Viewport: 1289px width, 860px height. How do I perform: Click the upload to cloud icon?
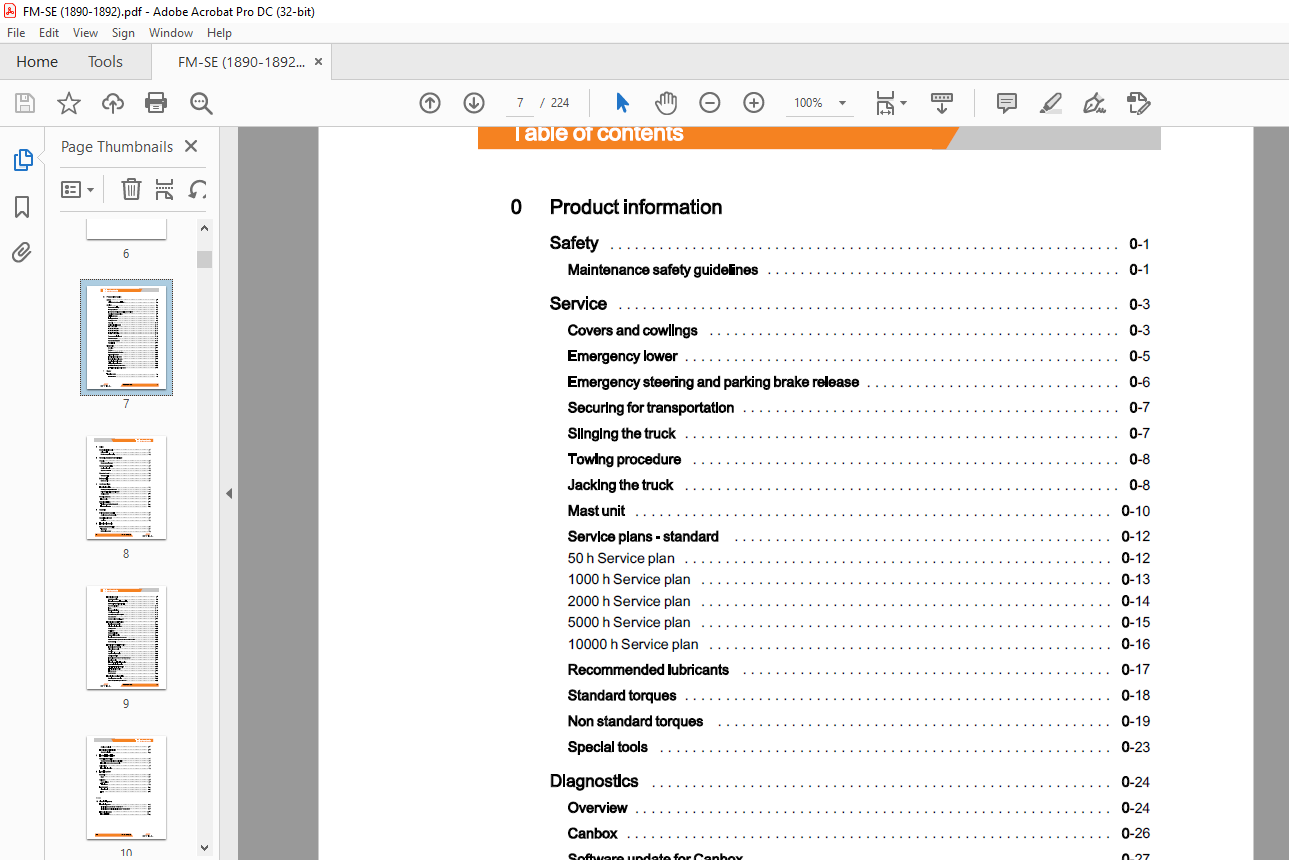click(x=113, y=103)
